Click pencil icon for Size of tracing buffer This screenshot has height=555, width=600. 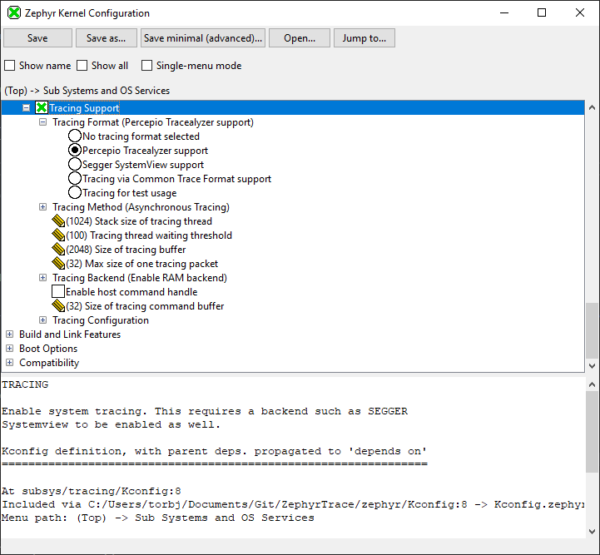(58, 250)
